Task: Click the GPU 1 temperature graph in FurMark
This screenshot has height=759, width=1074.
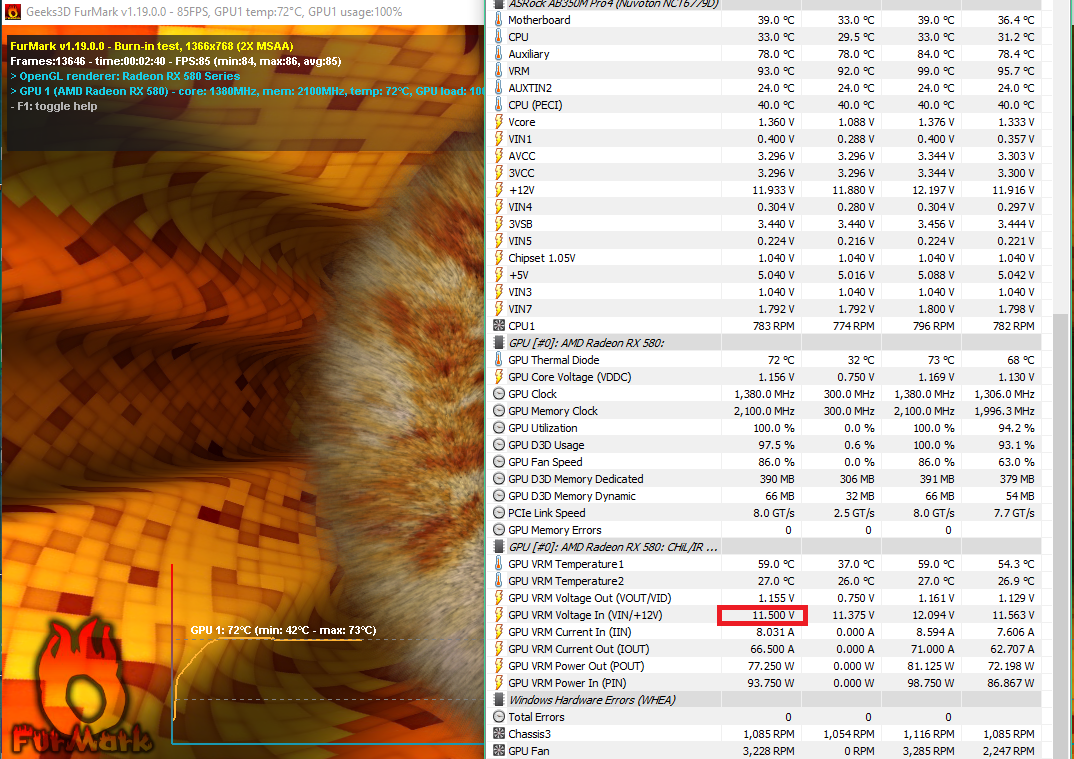Action: click(327, 654)
